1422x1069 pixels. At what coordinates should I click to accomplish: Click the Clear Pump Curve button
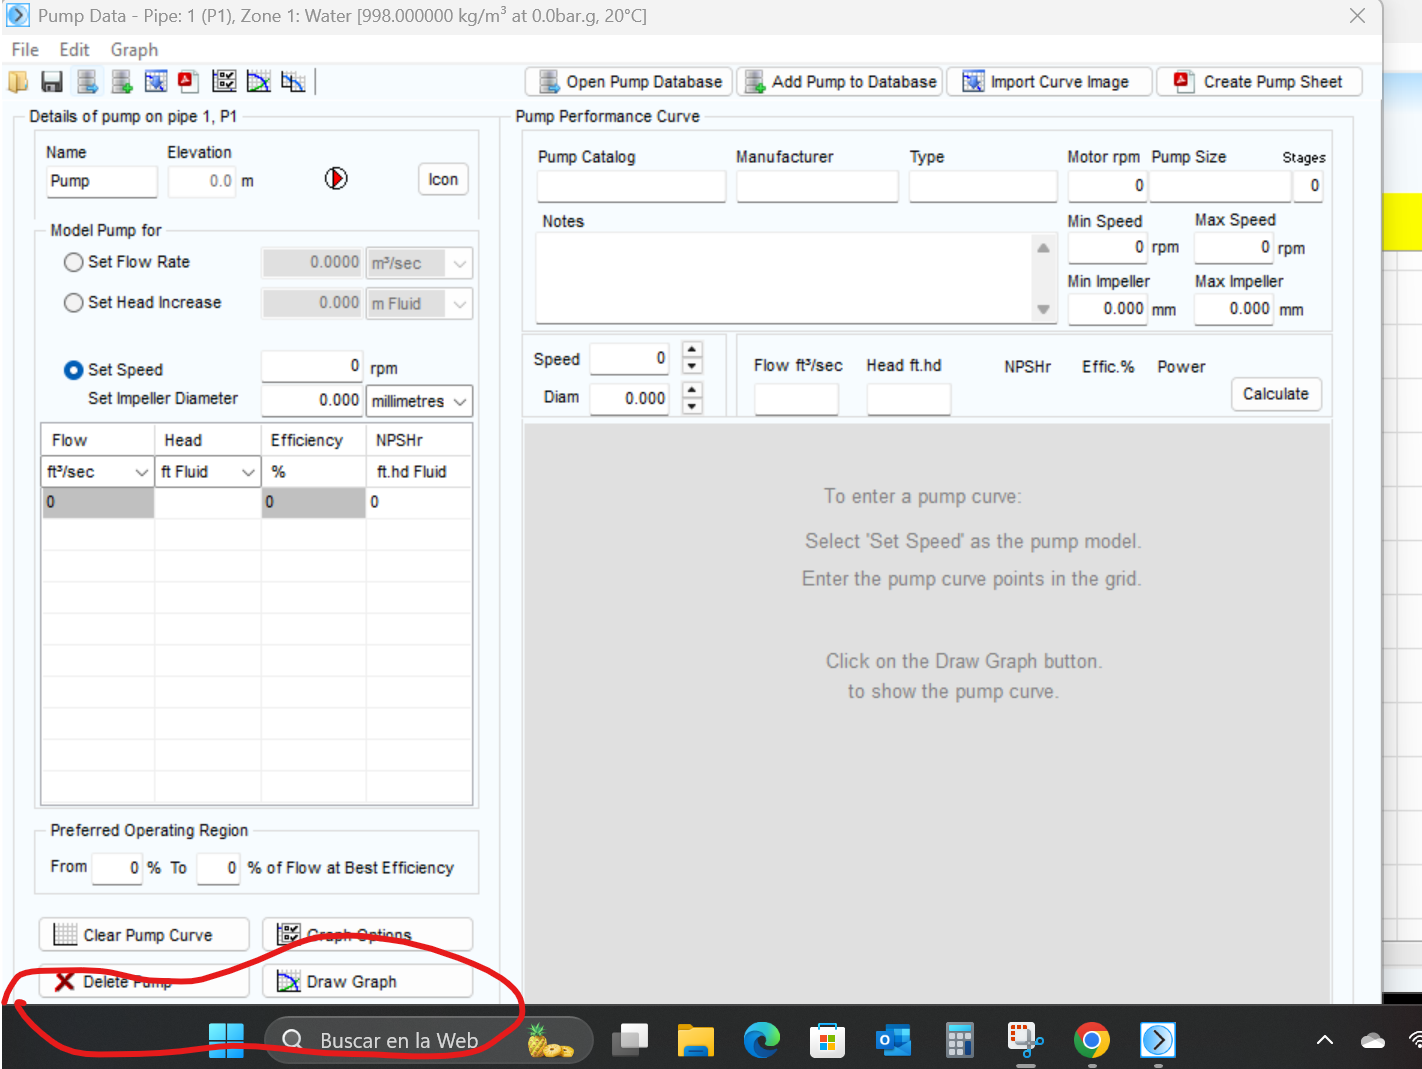pos(144,935)
